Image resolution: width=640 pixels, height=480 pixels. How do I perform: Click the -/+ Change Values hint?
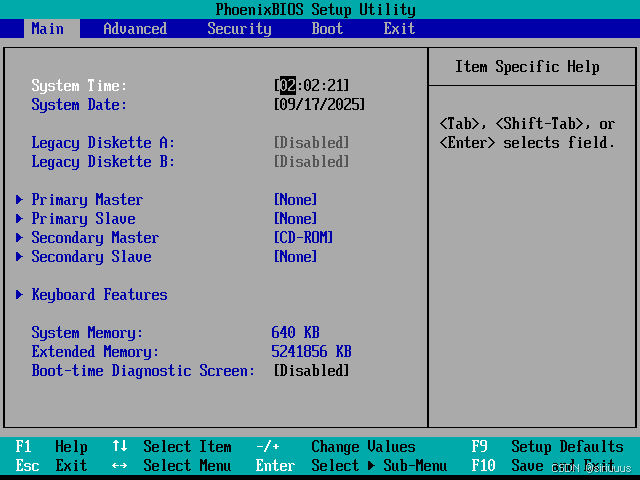coord(336,447)
